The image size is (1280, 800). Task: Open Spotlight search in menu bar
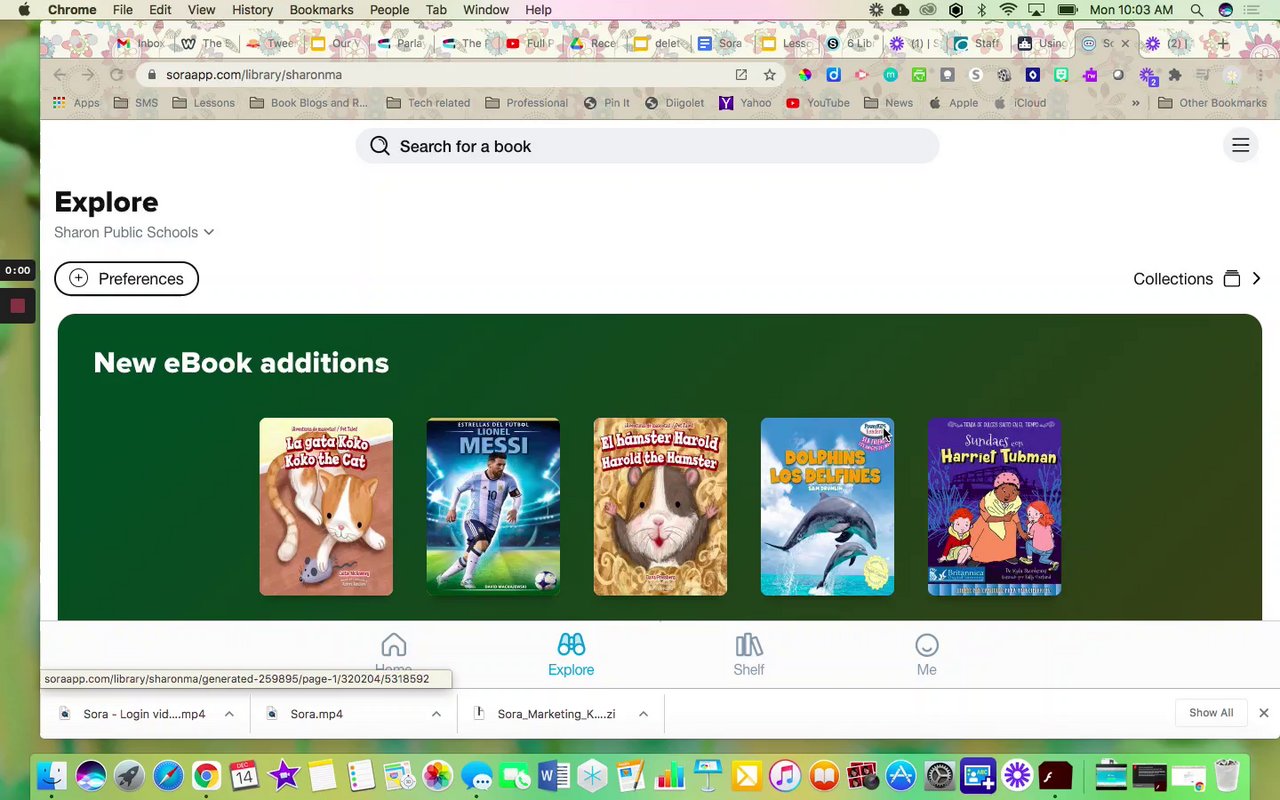1196,10
